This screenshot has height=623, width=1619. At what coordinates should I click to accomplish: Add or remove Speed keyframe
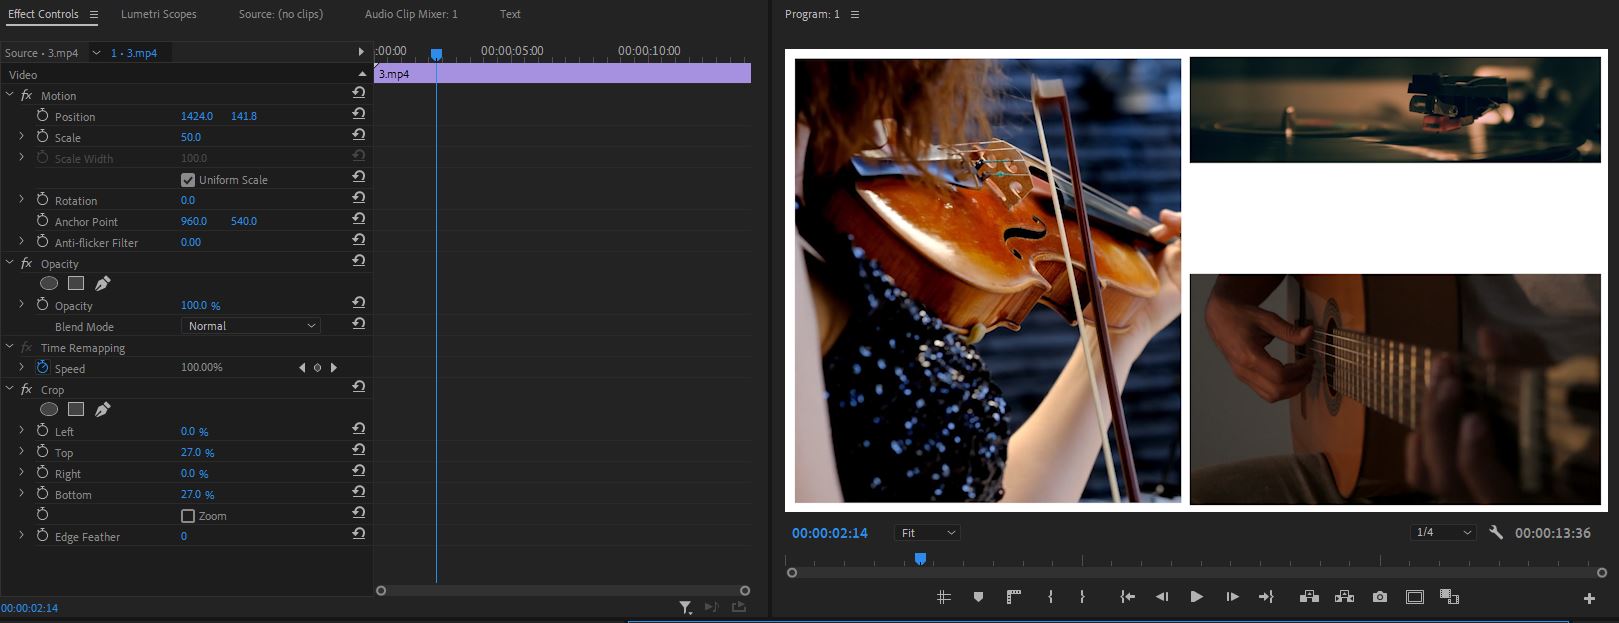[318, 368]
